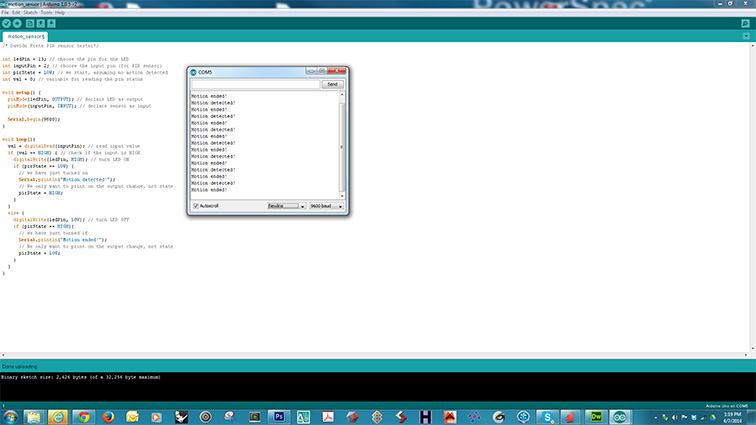Click the editor horizontal scrollbar
The image size is (756, 425).
[x=374, y=355]
